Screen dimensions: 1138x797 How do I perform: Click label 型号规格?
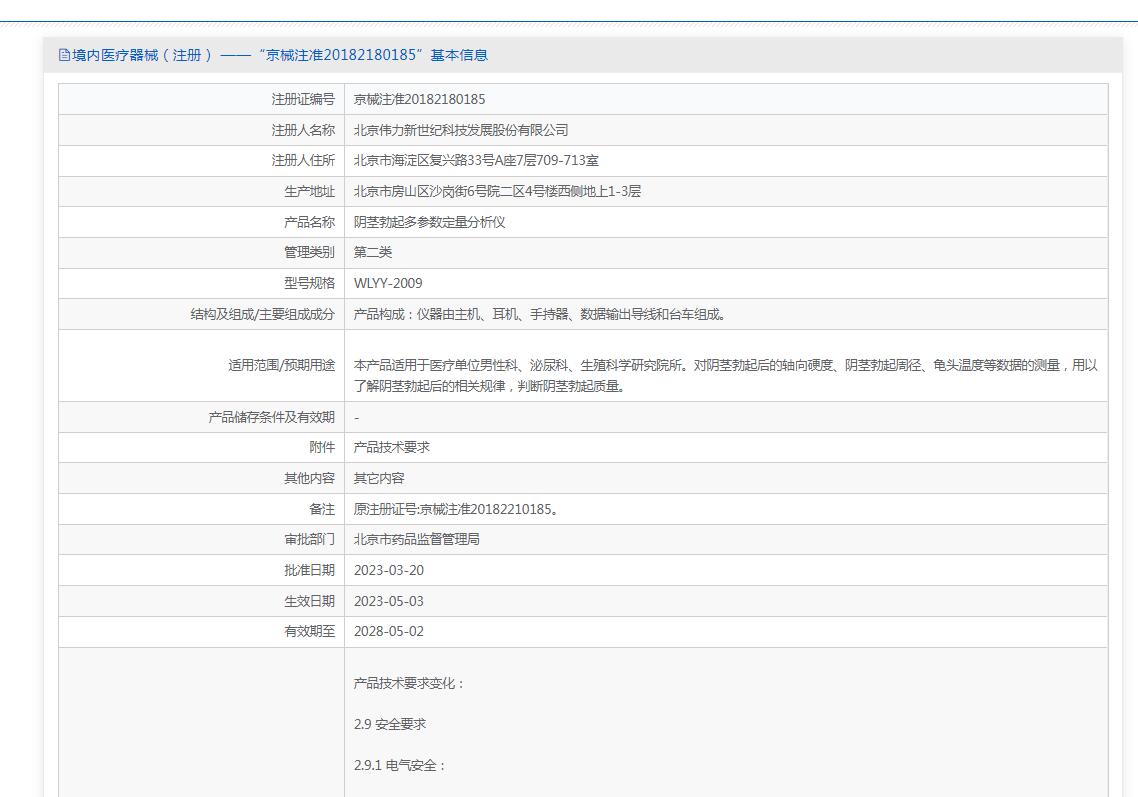click(x=309, y=283)
